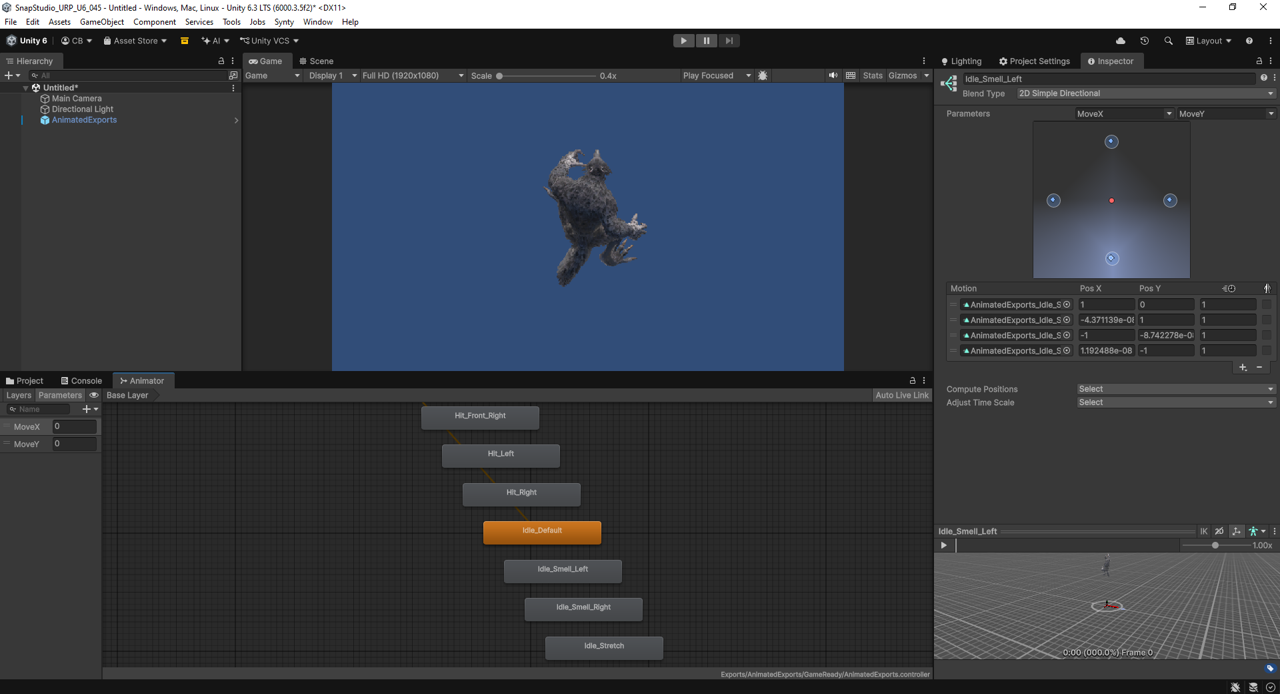This screenshot has width=1280, height=694.
Task: Click the yellow package manager icon
Action: [x=184, y=41]
